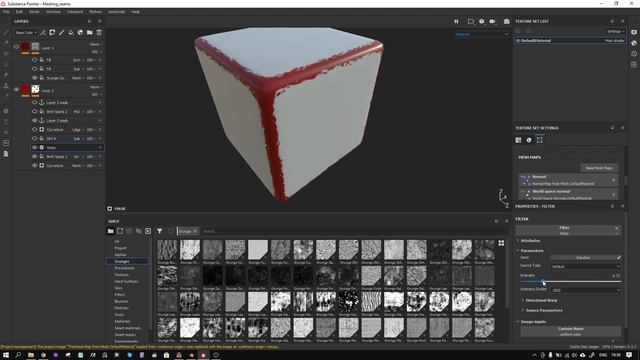Screen dimensions: 640x360
Task: Toggle visibility of Brick Spots 2 effect
Action: (x=35, y=111)
